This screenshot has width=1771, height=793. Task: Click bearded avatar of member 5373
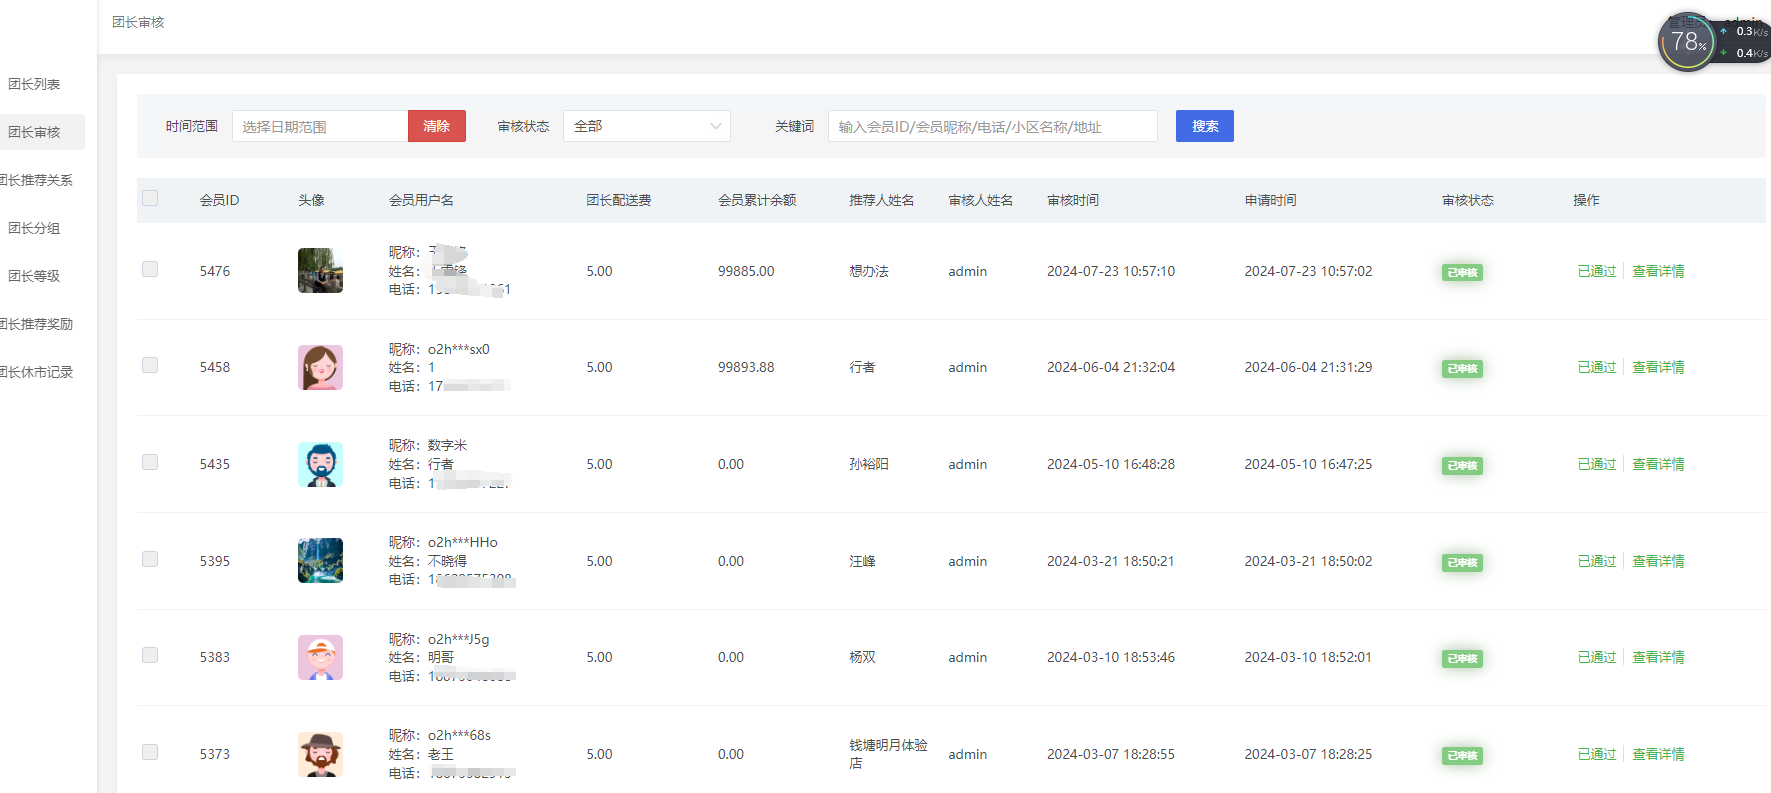tap(320, 754)
